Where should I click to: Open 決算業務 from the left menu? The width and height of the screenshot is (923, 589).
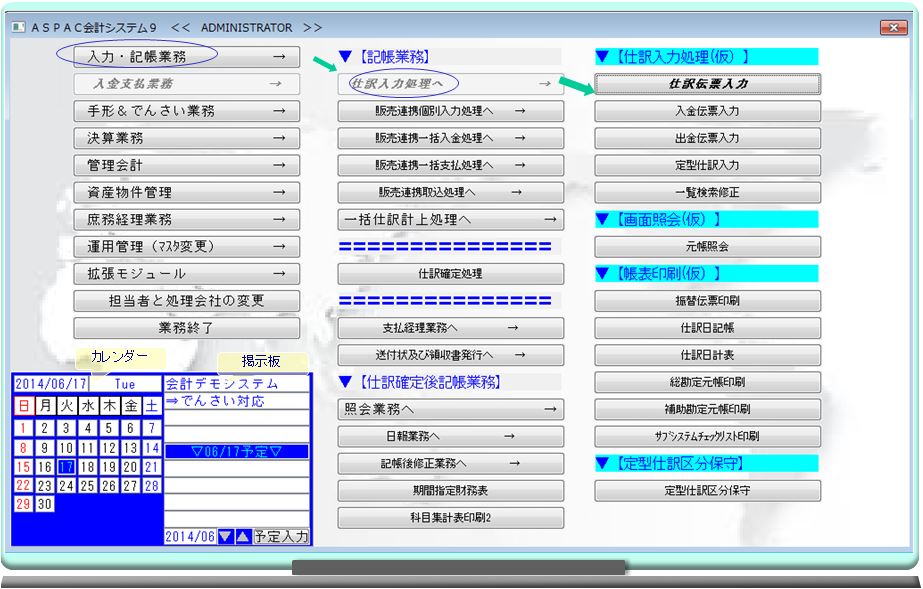click(187, 138)
